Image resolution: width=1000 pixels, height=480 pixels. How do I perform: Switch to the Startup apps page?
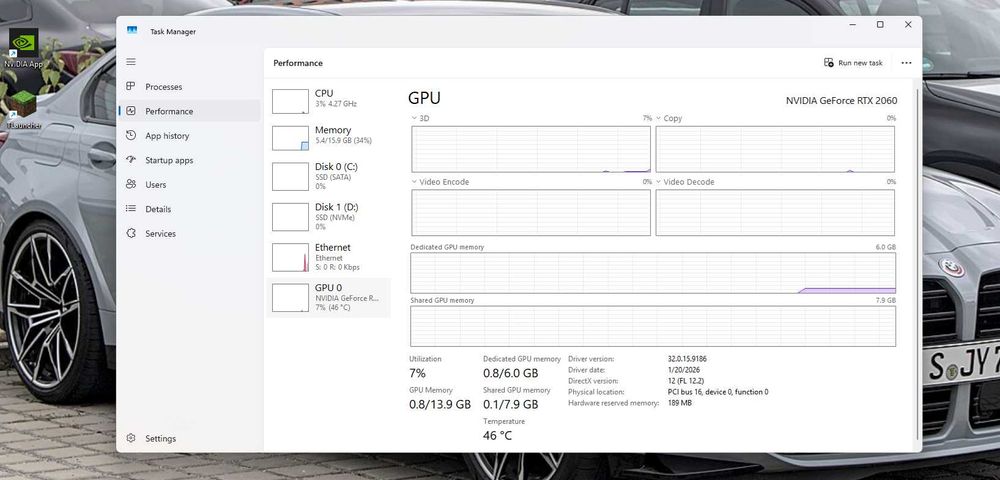coord(189,160)
